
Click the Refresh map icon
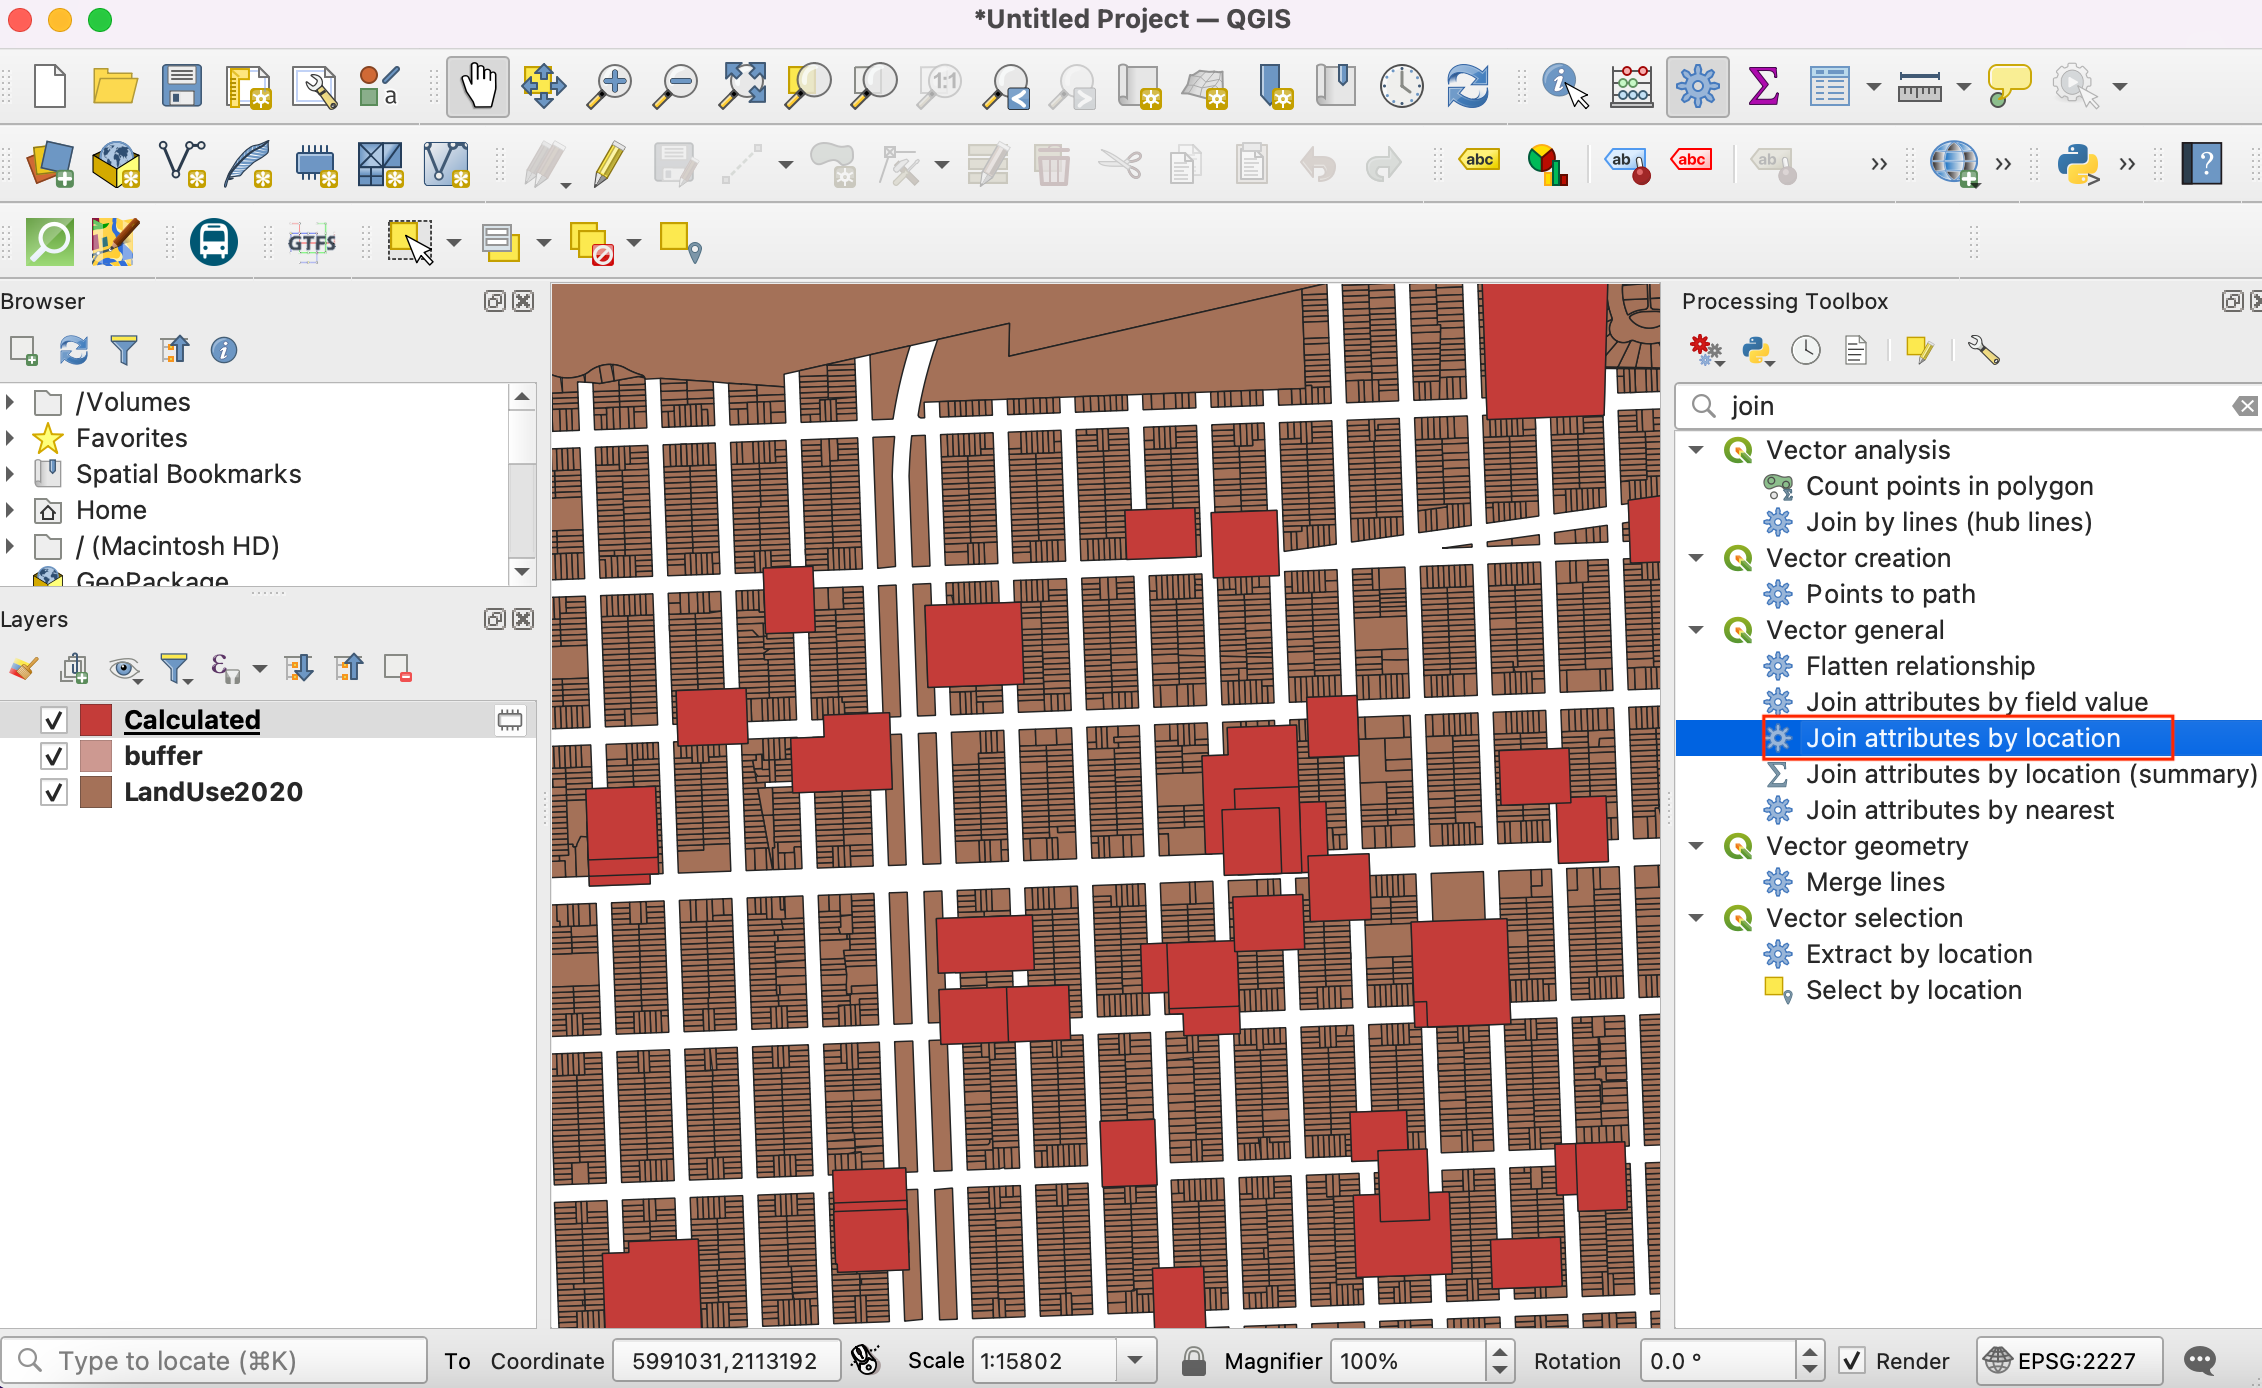pos(1467,87)
